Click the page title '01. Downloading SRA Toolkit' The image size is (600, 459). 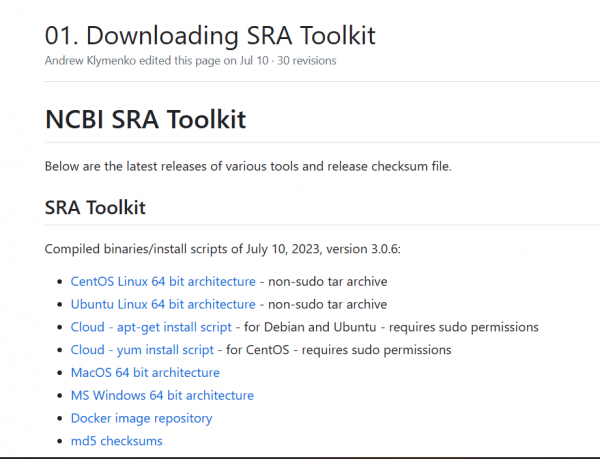pos(210,35)
